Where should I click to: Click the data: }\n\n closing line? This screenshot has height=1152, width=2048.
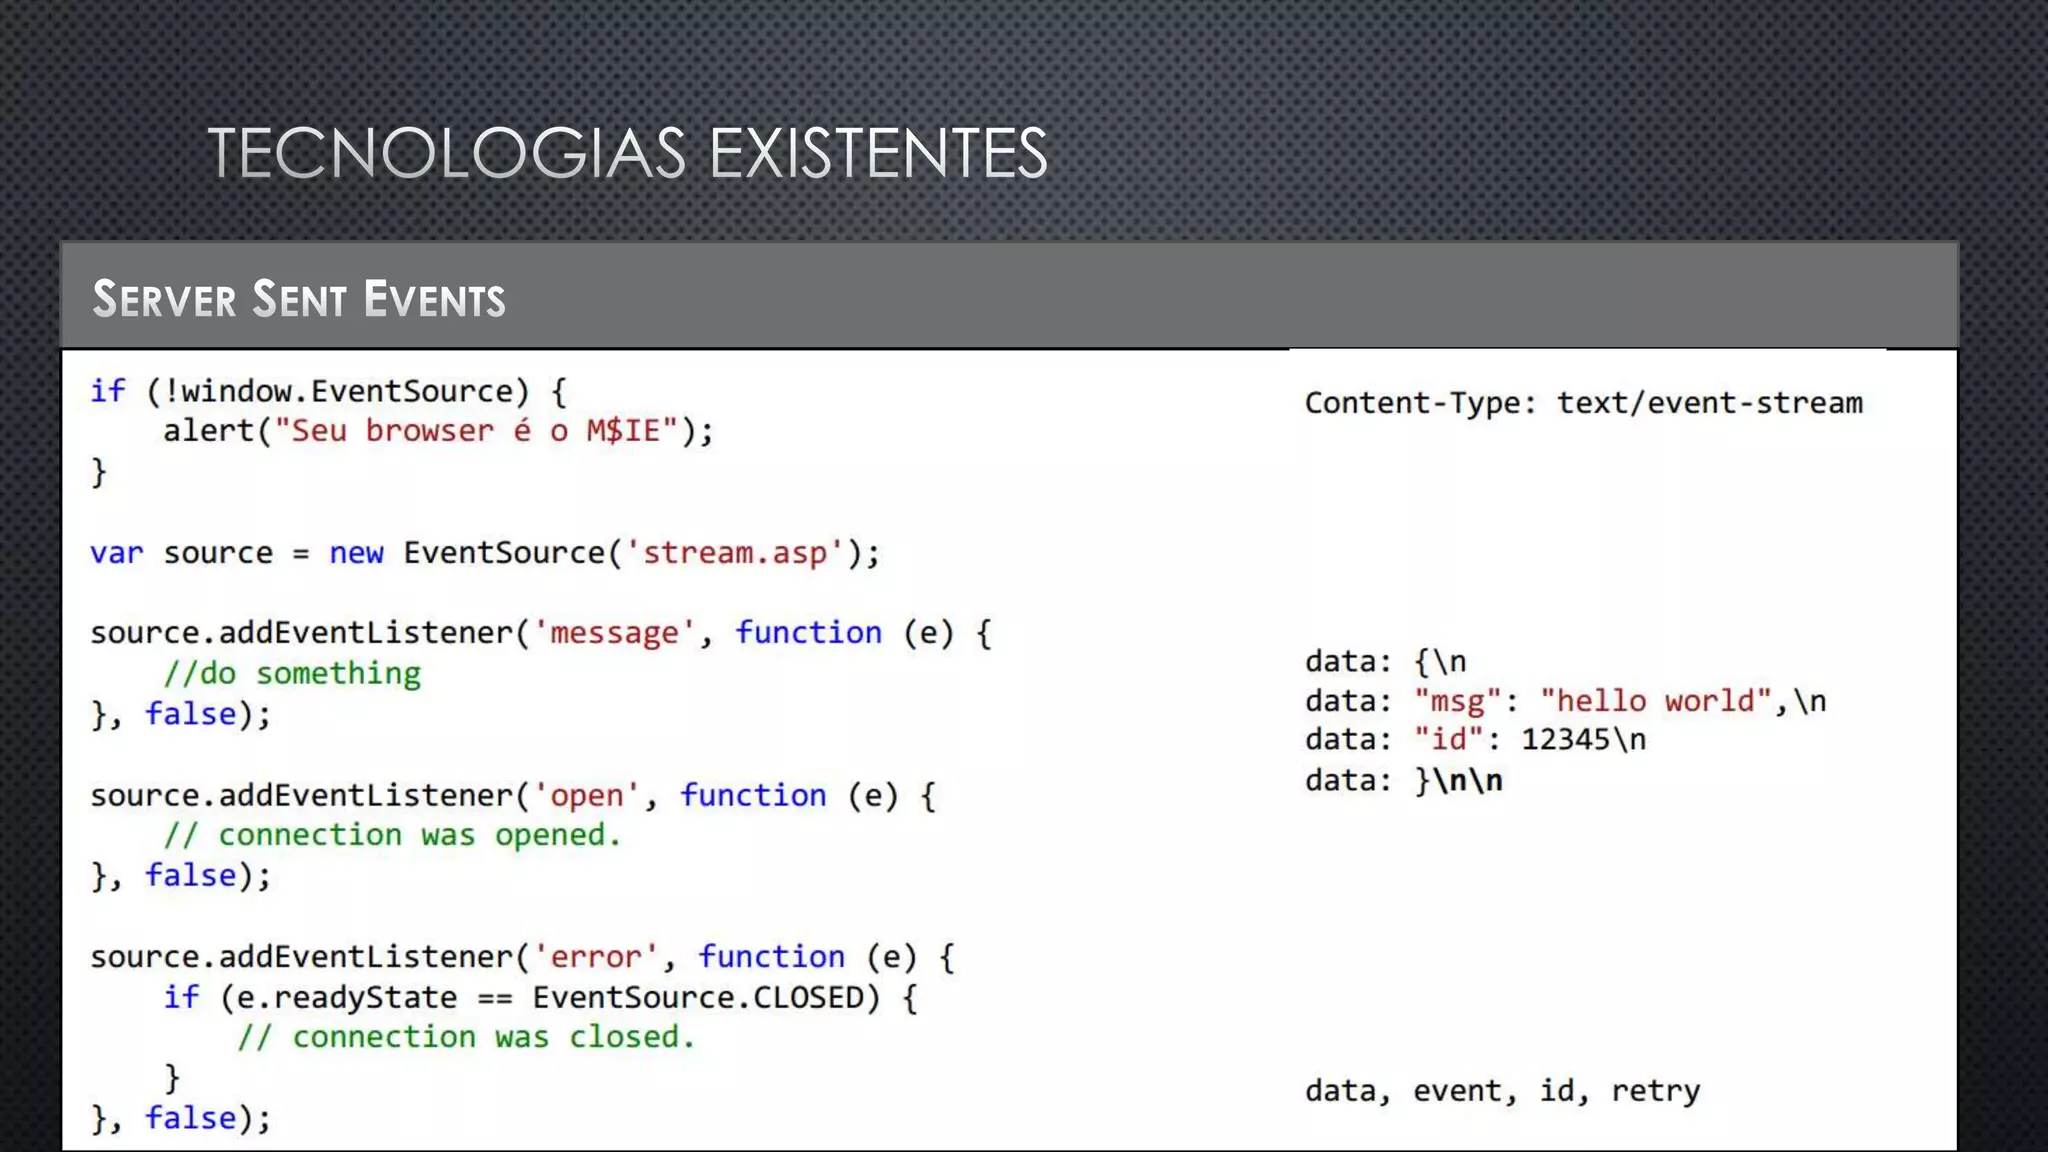click(x=1403, y=780)
